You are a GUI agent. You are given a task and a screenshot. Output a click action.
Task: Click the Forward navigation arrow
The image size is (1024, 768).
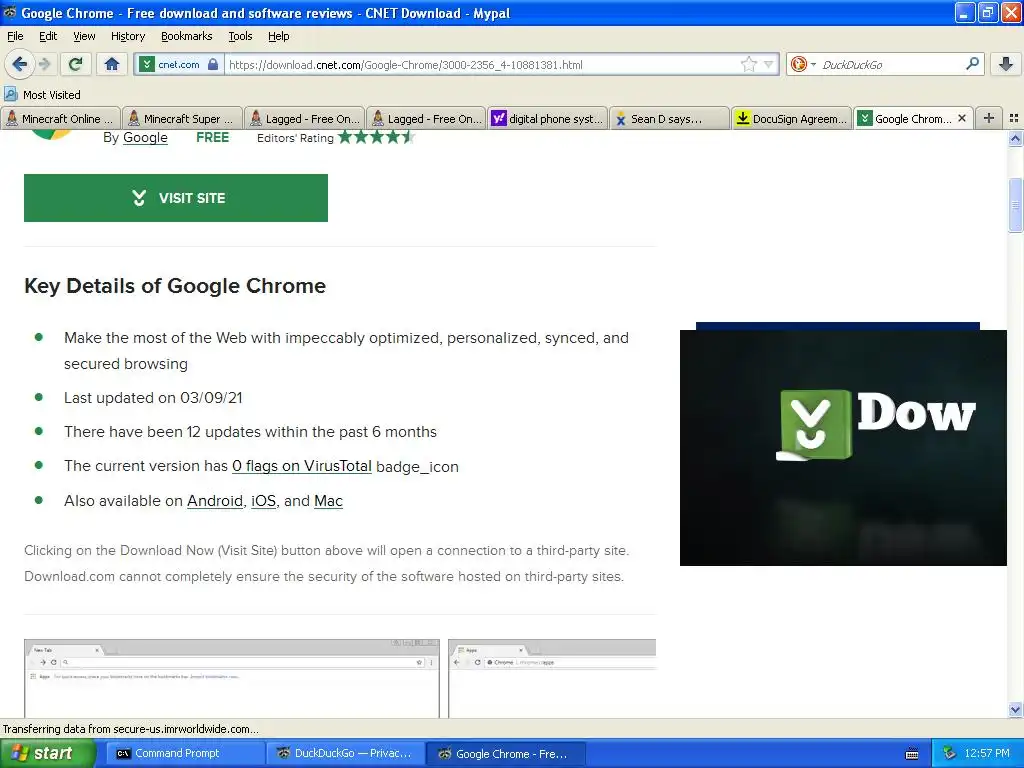tap(44, 64)
